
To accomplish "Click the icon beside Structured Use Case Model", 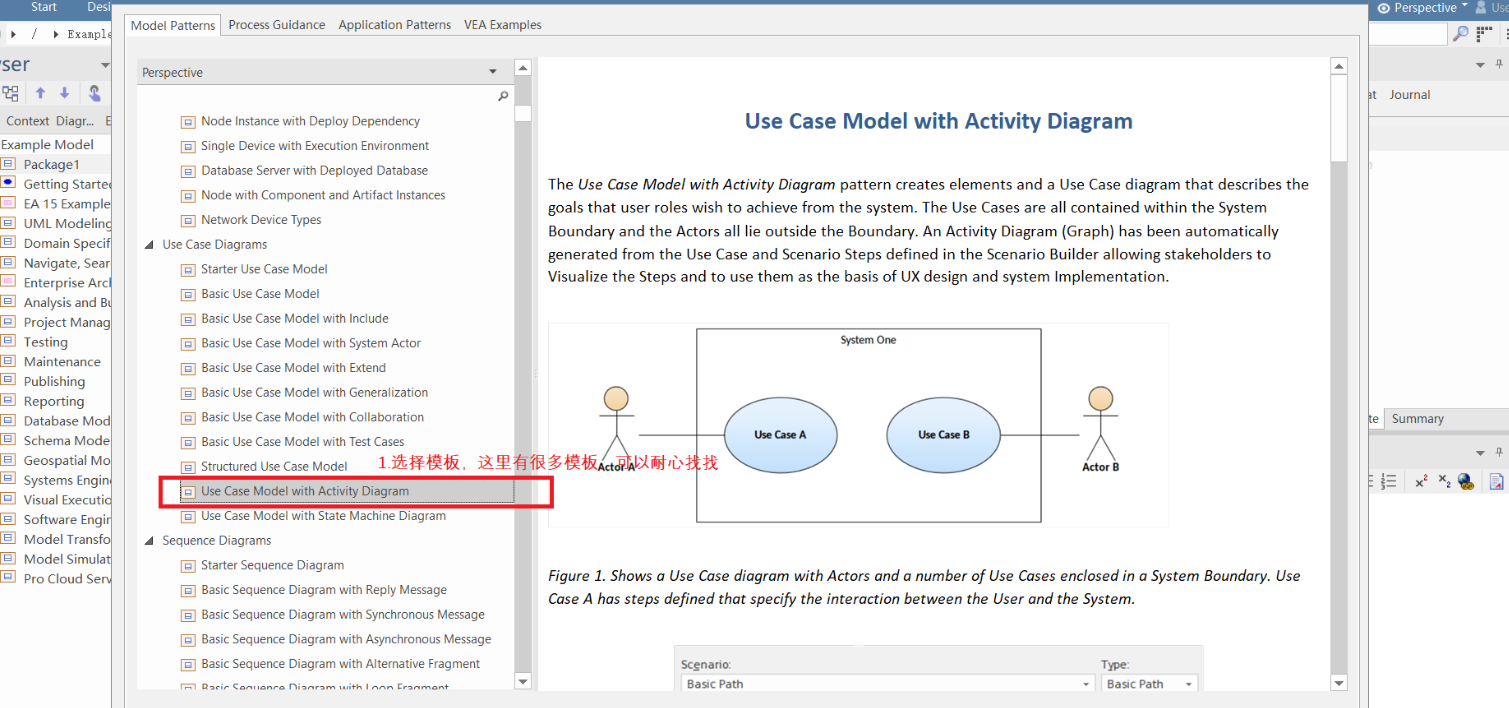I will (187, 467).
